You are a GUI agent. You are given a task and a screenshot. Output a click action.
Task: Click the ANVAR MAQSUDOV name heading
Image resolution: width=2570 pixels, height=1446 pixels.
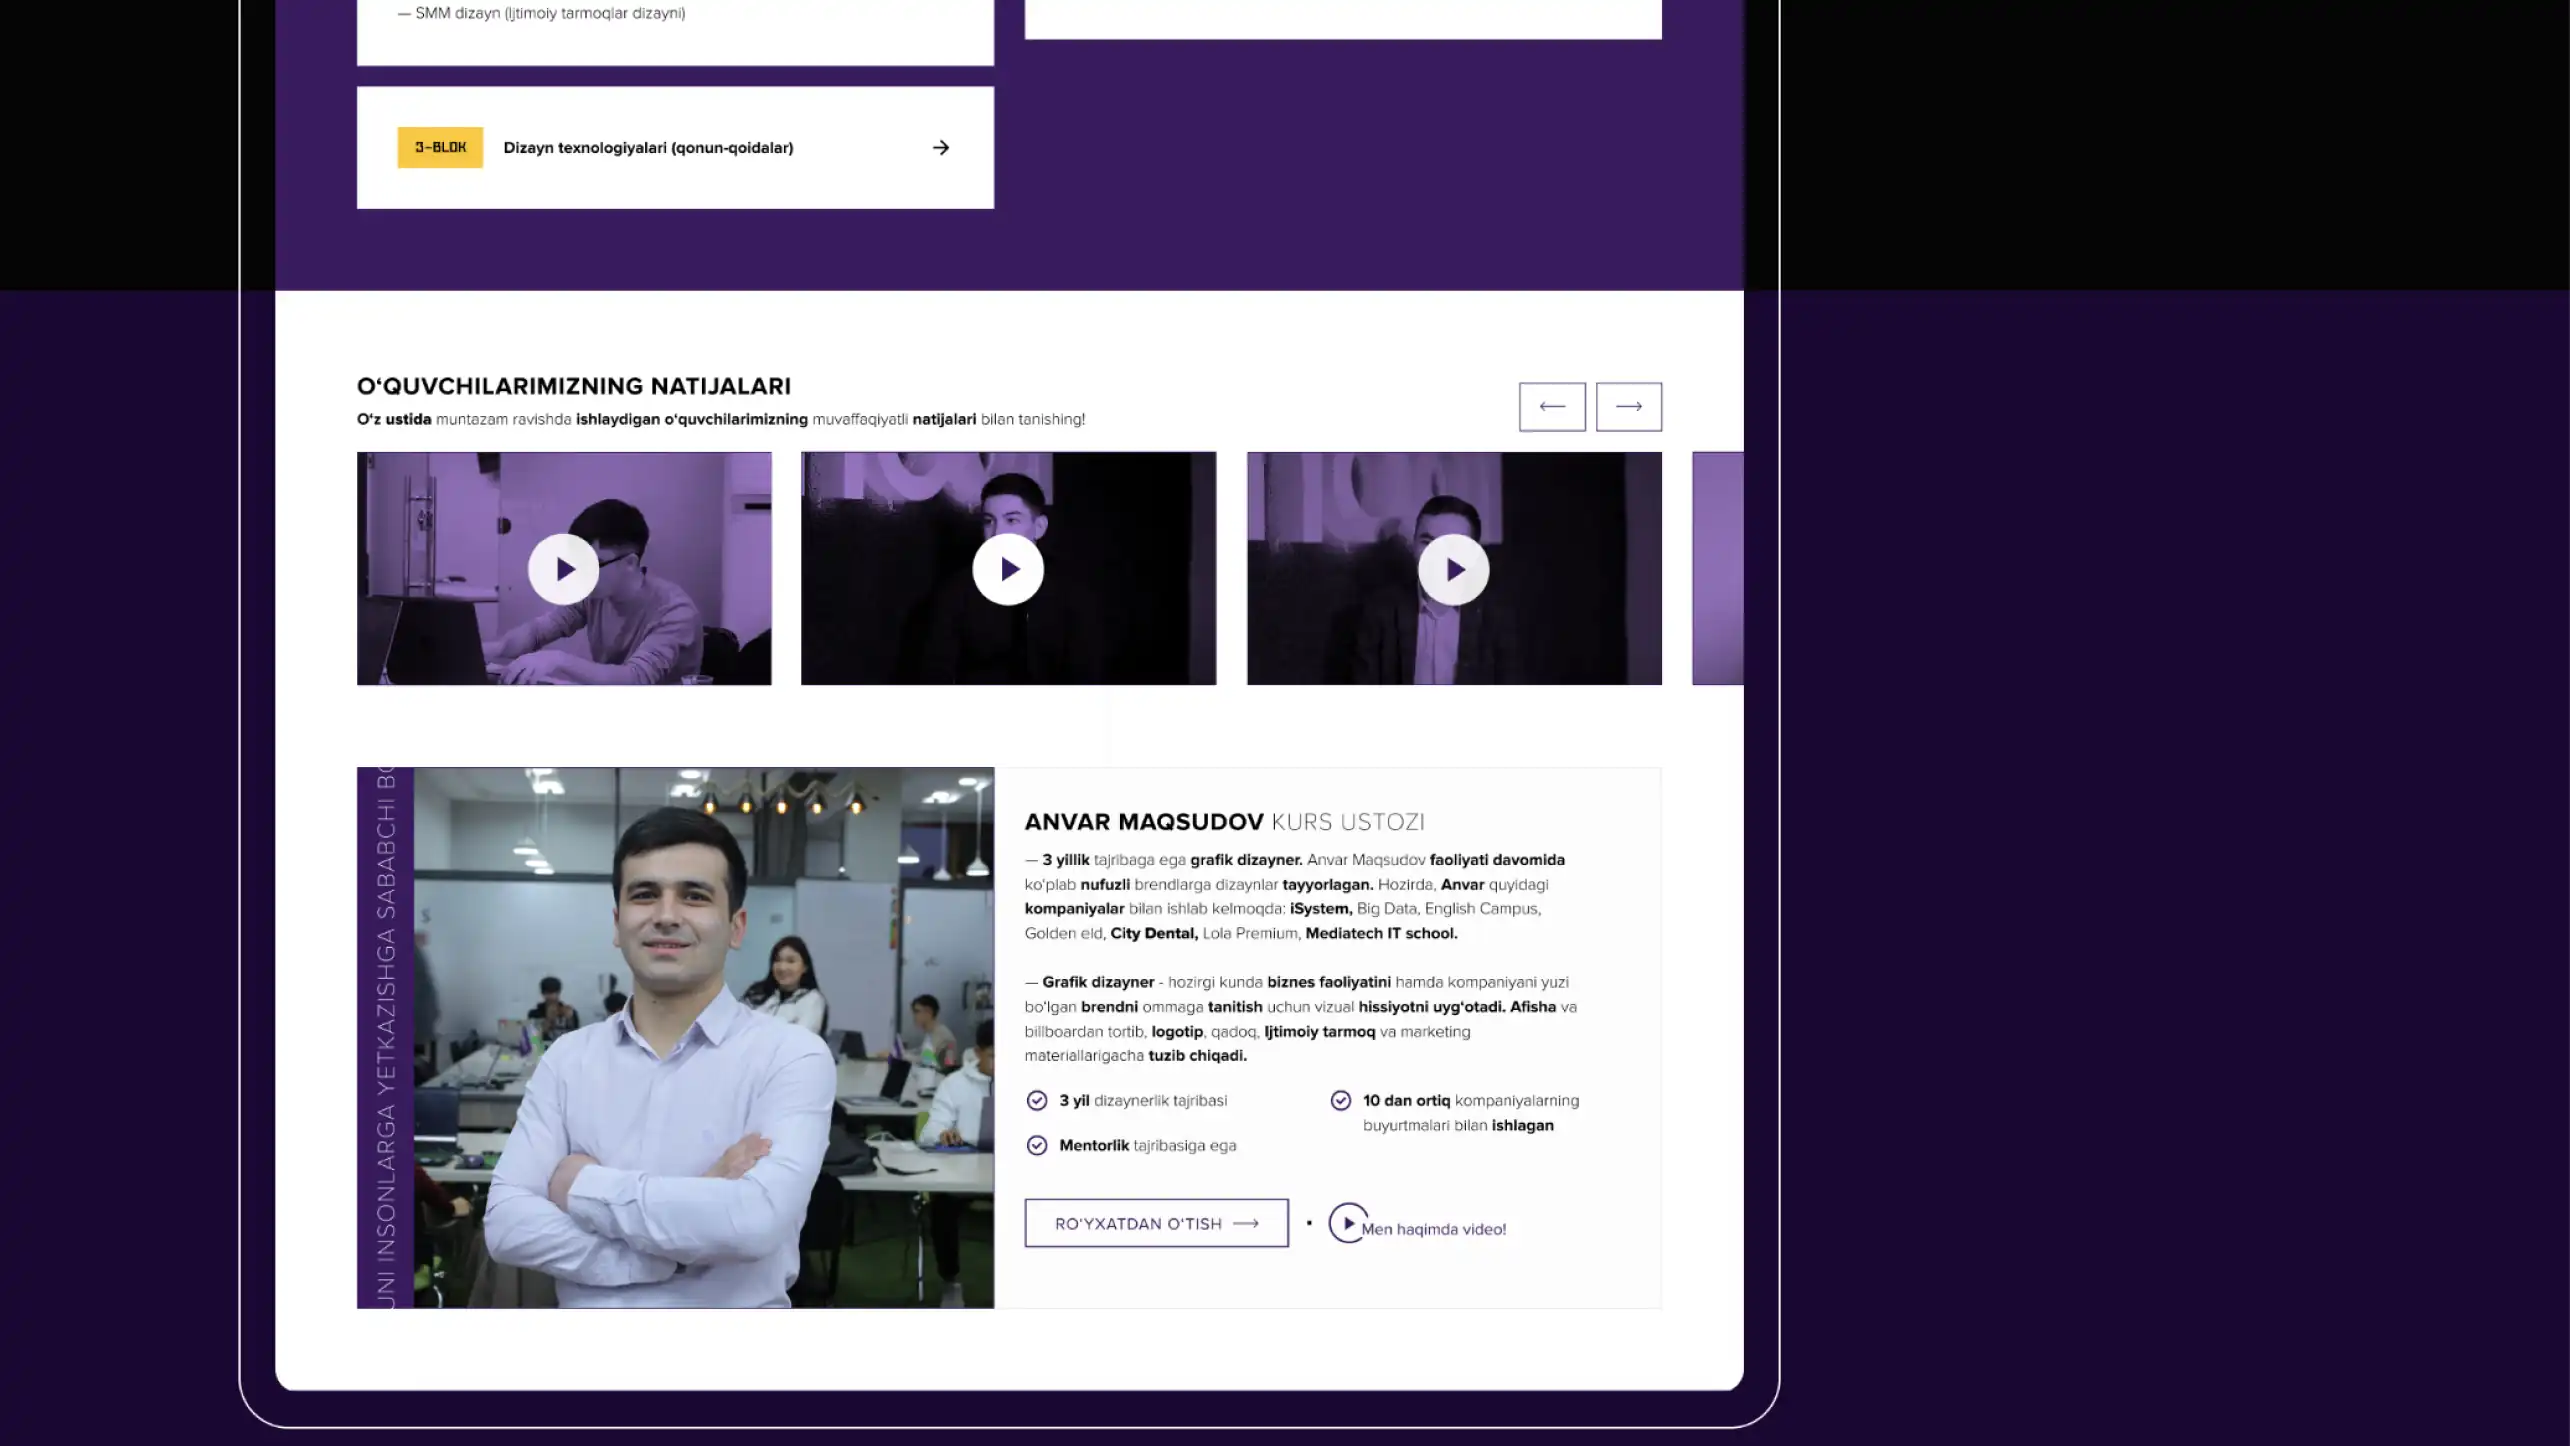1143,822
